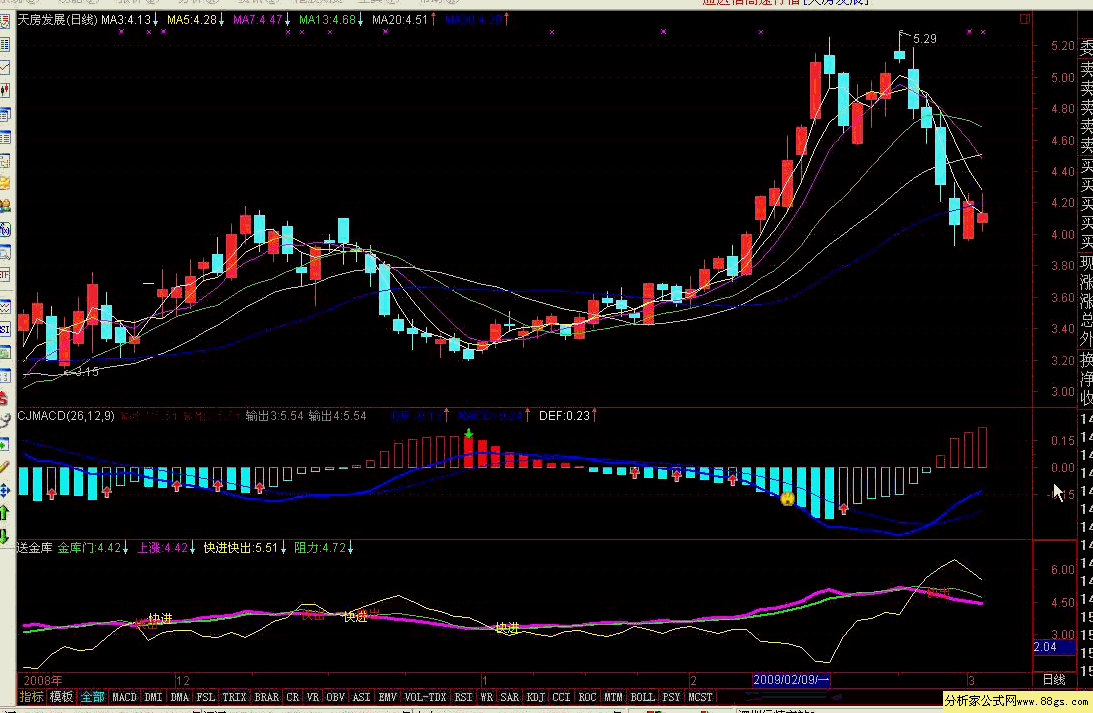
Task: Click the small red square at chart corner
Action: (x=1025, y=19)
